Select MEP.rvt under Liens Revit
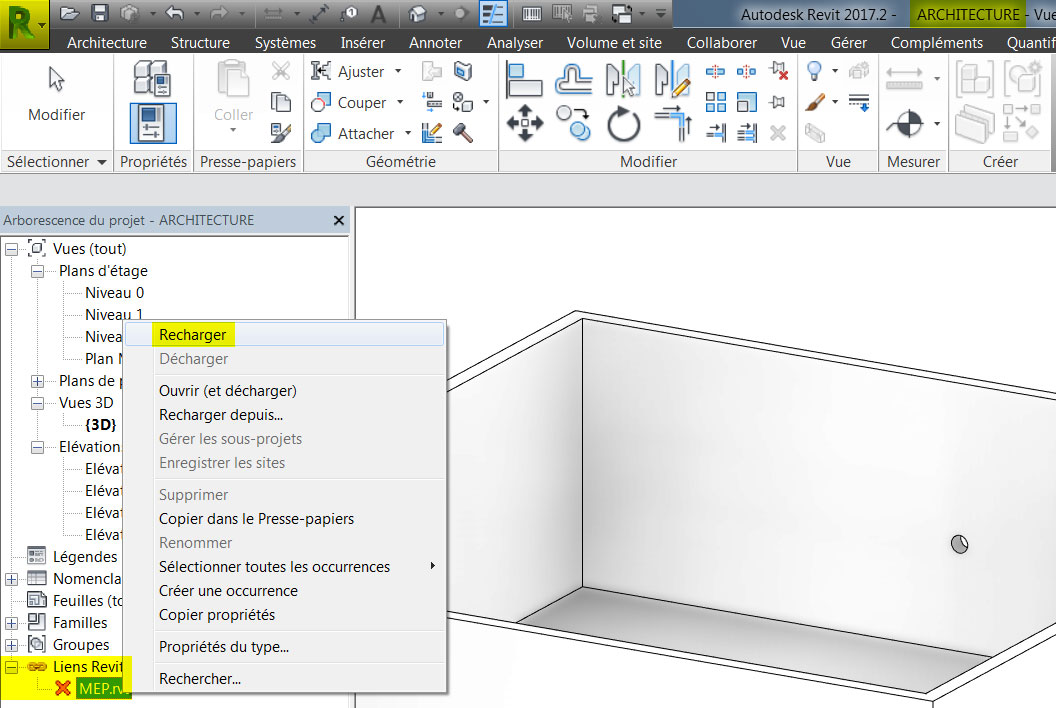 [x=103, y=689]
